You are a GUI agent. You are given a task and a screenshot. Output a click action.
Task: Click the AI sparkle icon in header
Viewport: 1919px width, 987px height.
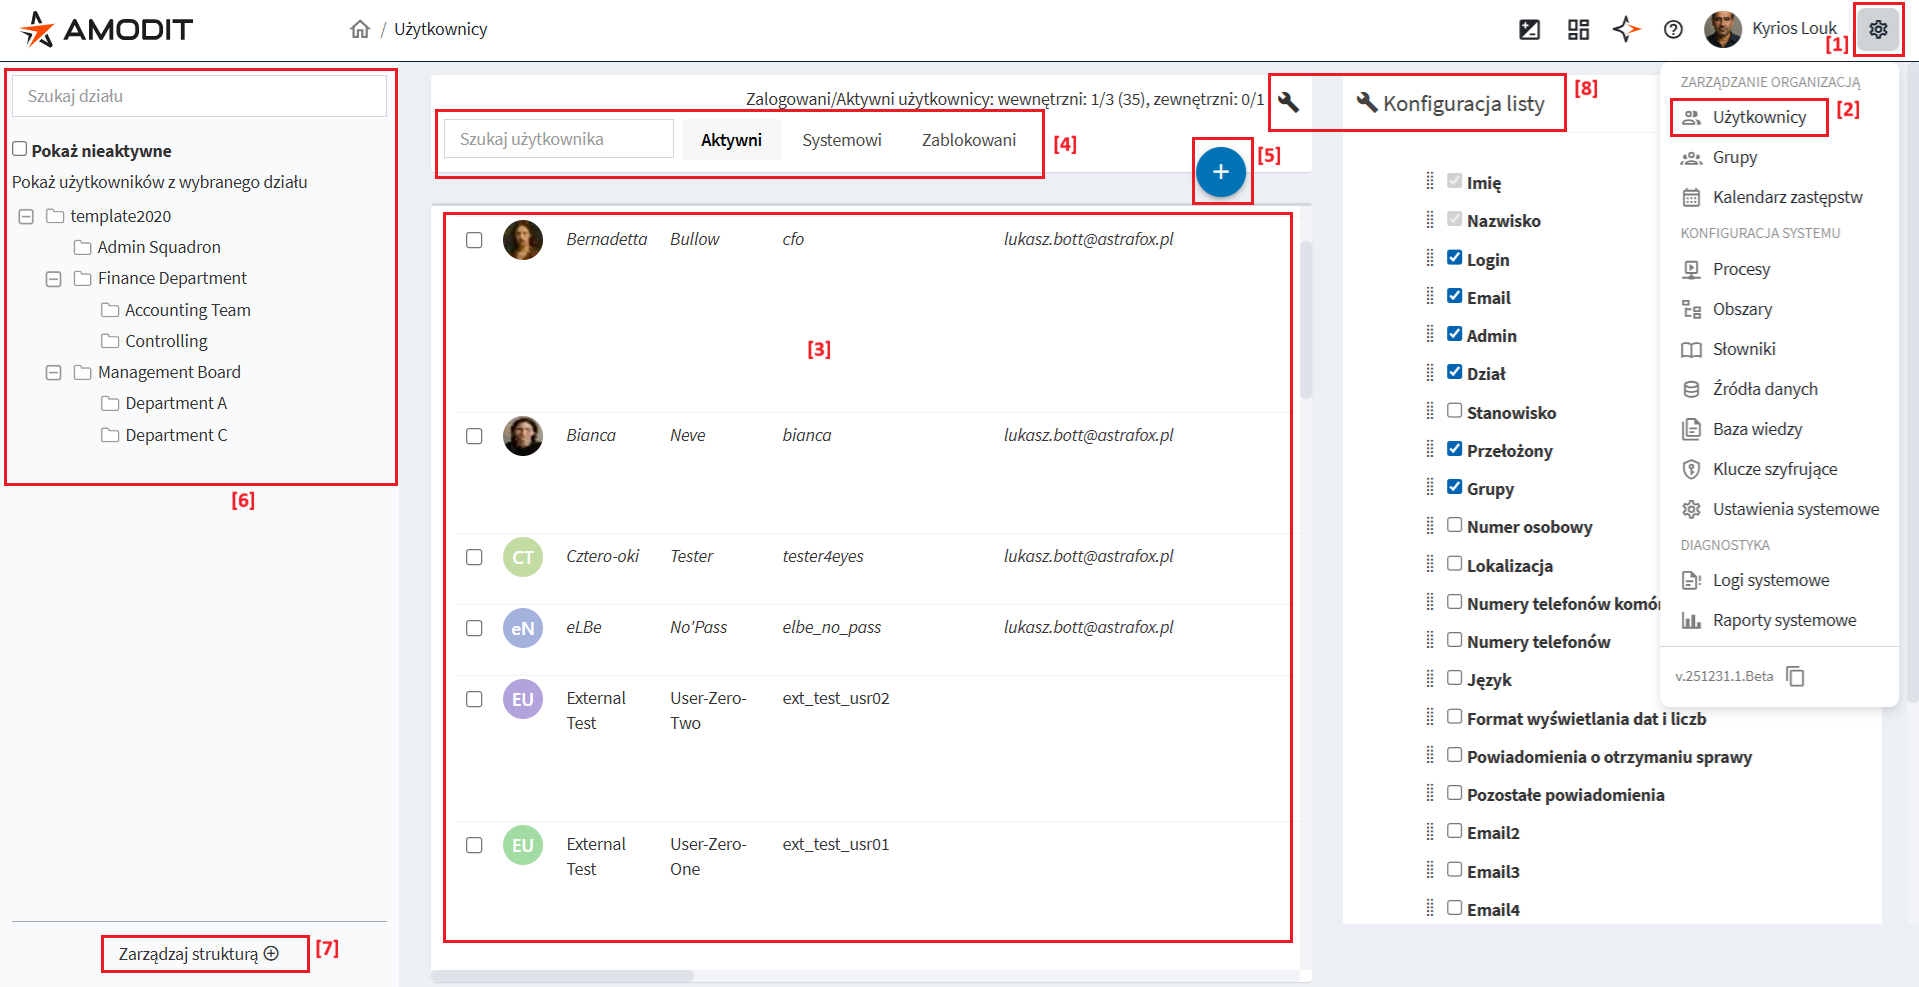tap(1626, 29)
